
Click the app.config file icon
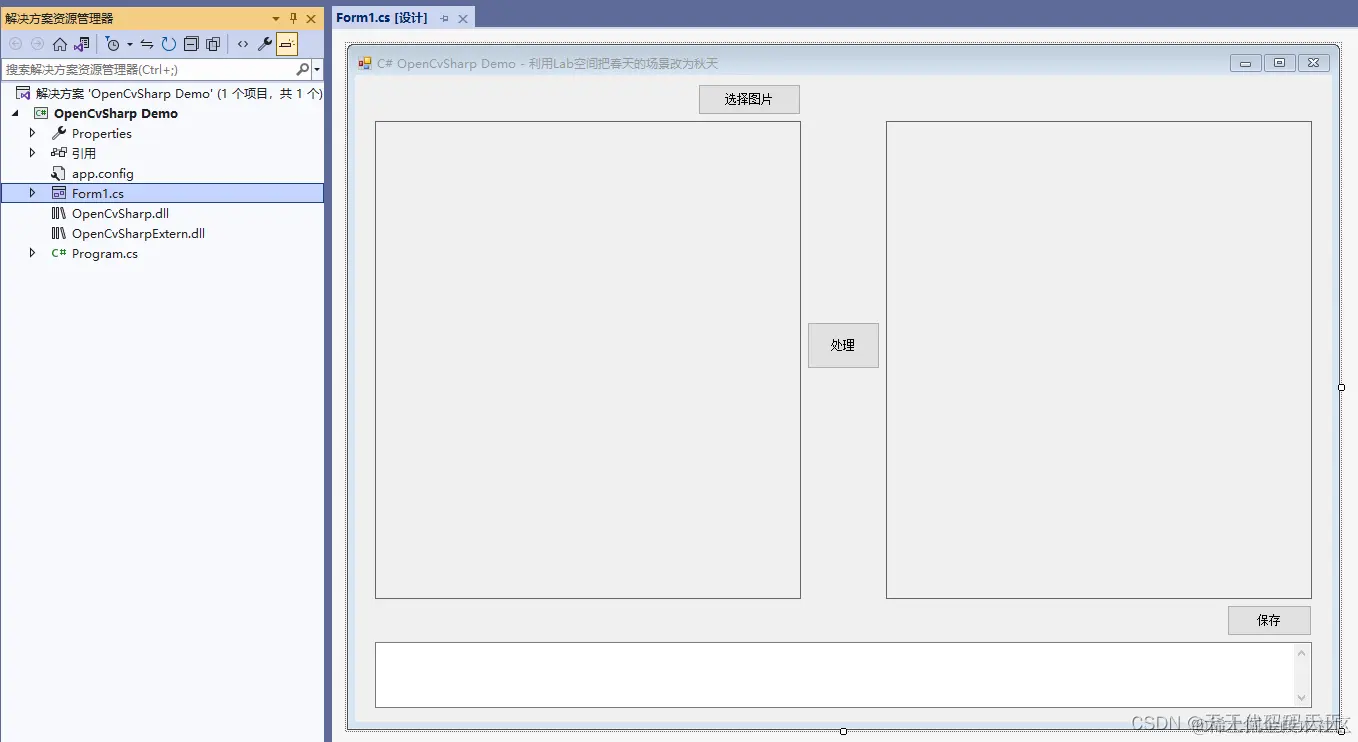point(59,174)
